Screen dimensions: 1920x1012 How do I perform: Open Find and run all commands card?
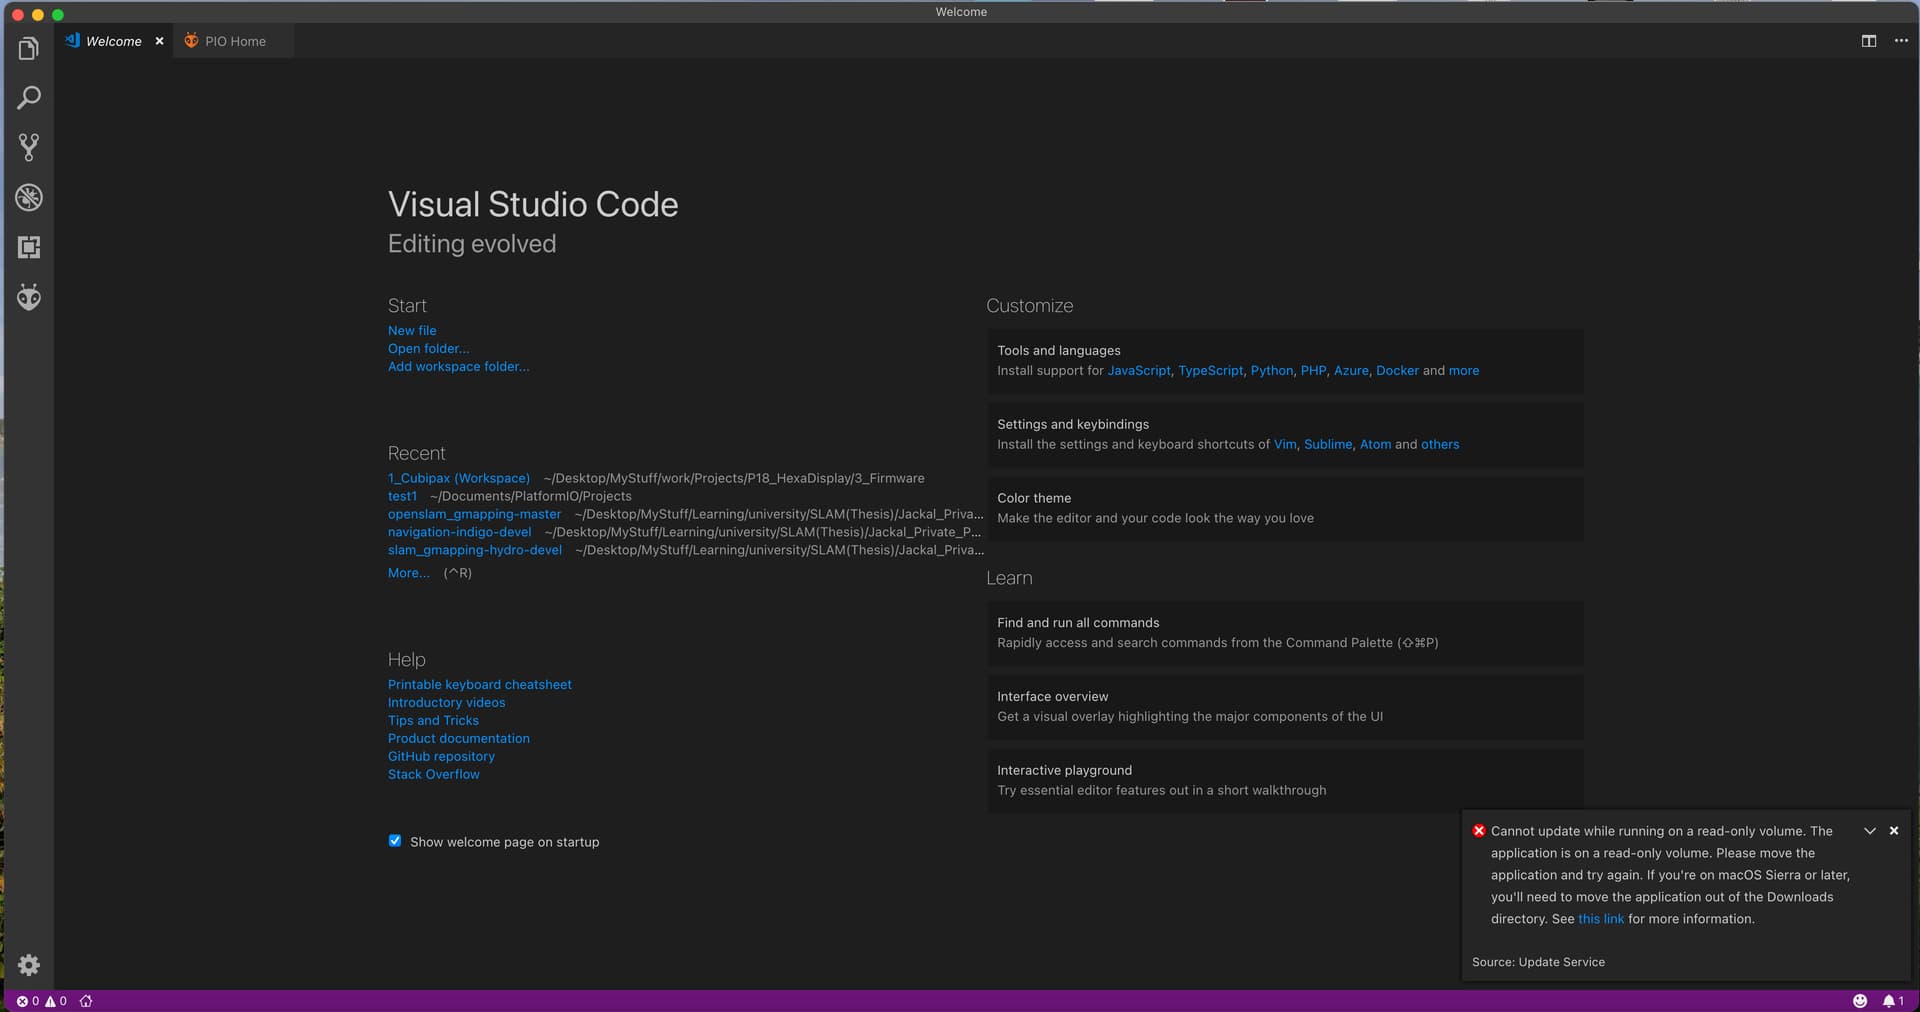click(1285, 632)
